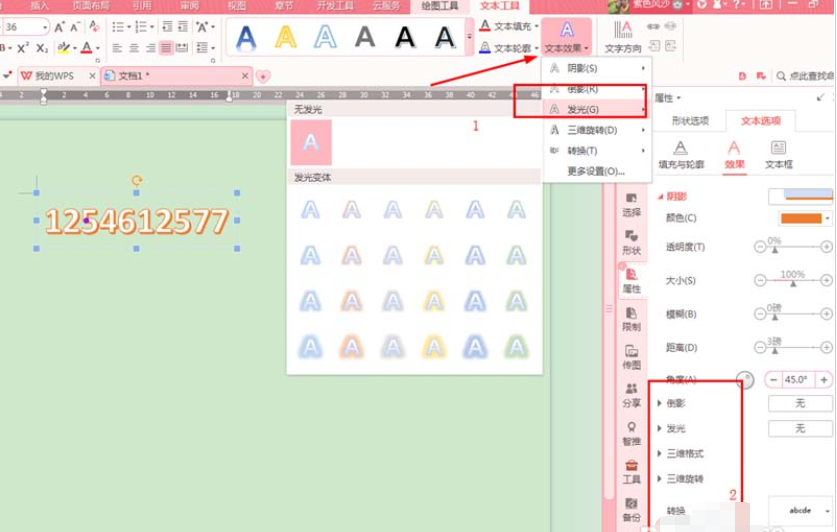Viewport: 837px width, 532px height.
Task: Clear formatting with the eraser A icon
Action: click(93, 26)
